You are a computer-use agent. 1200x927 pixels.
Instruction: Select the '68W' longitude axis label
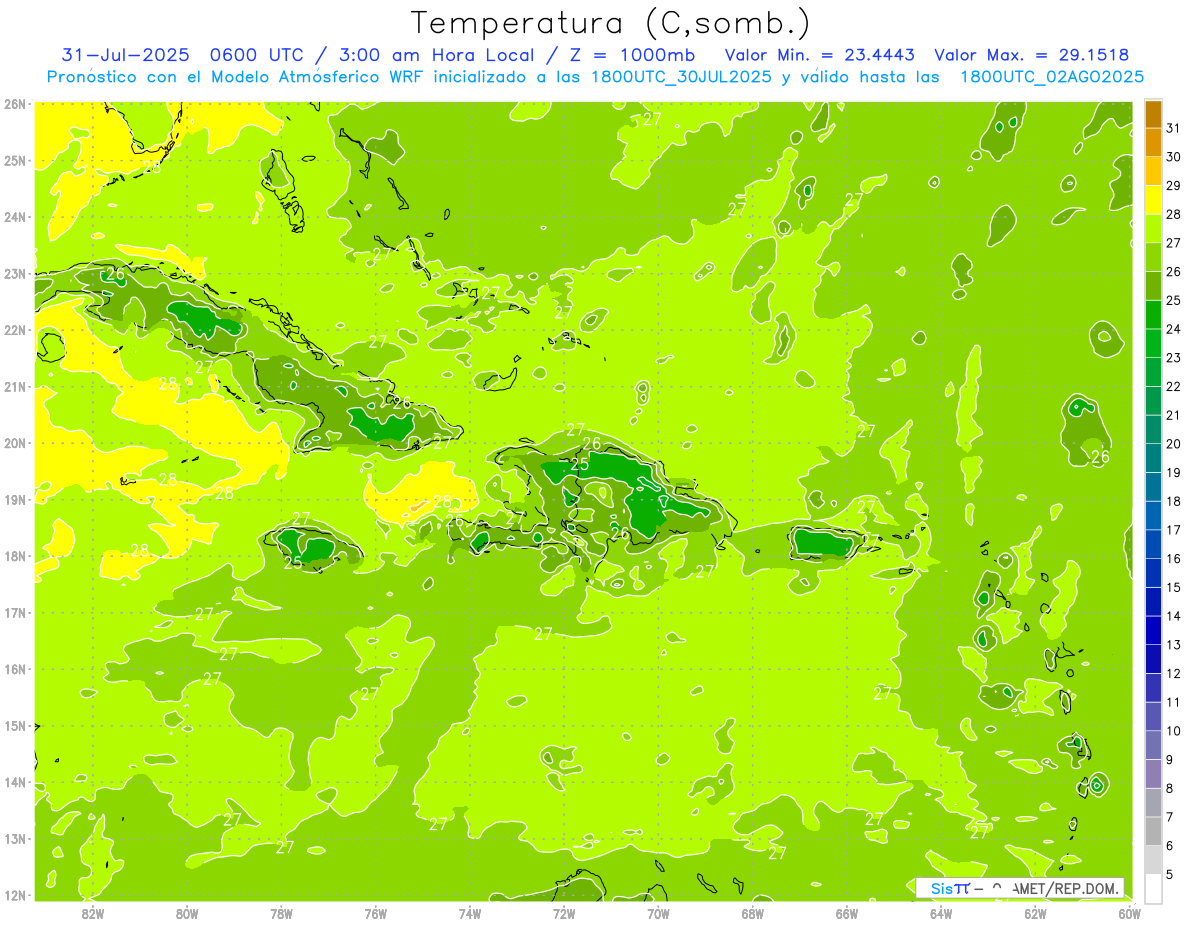(753, 913)
